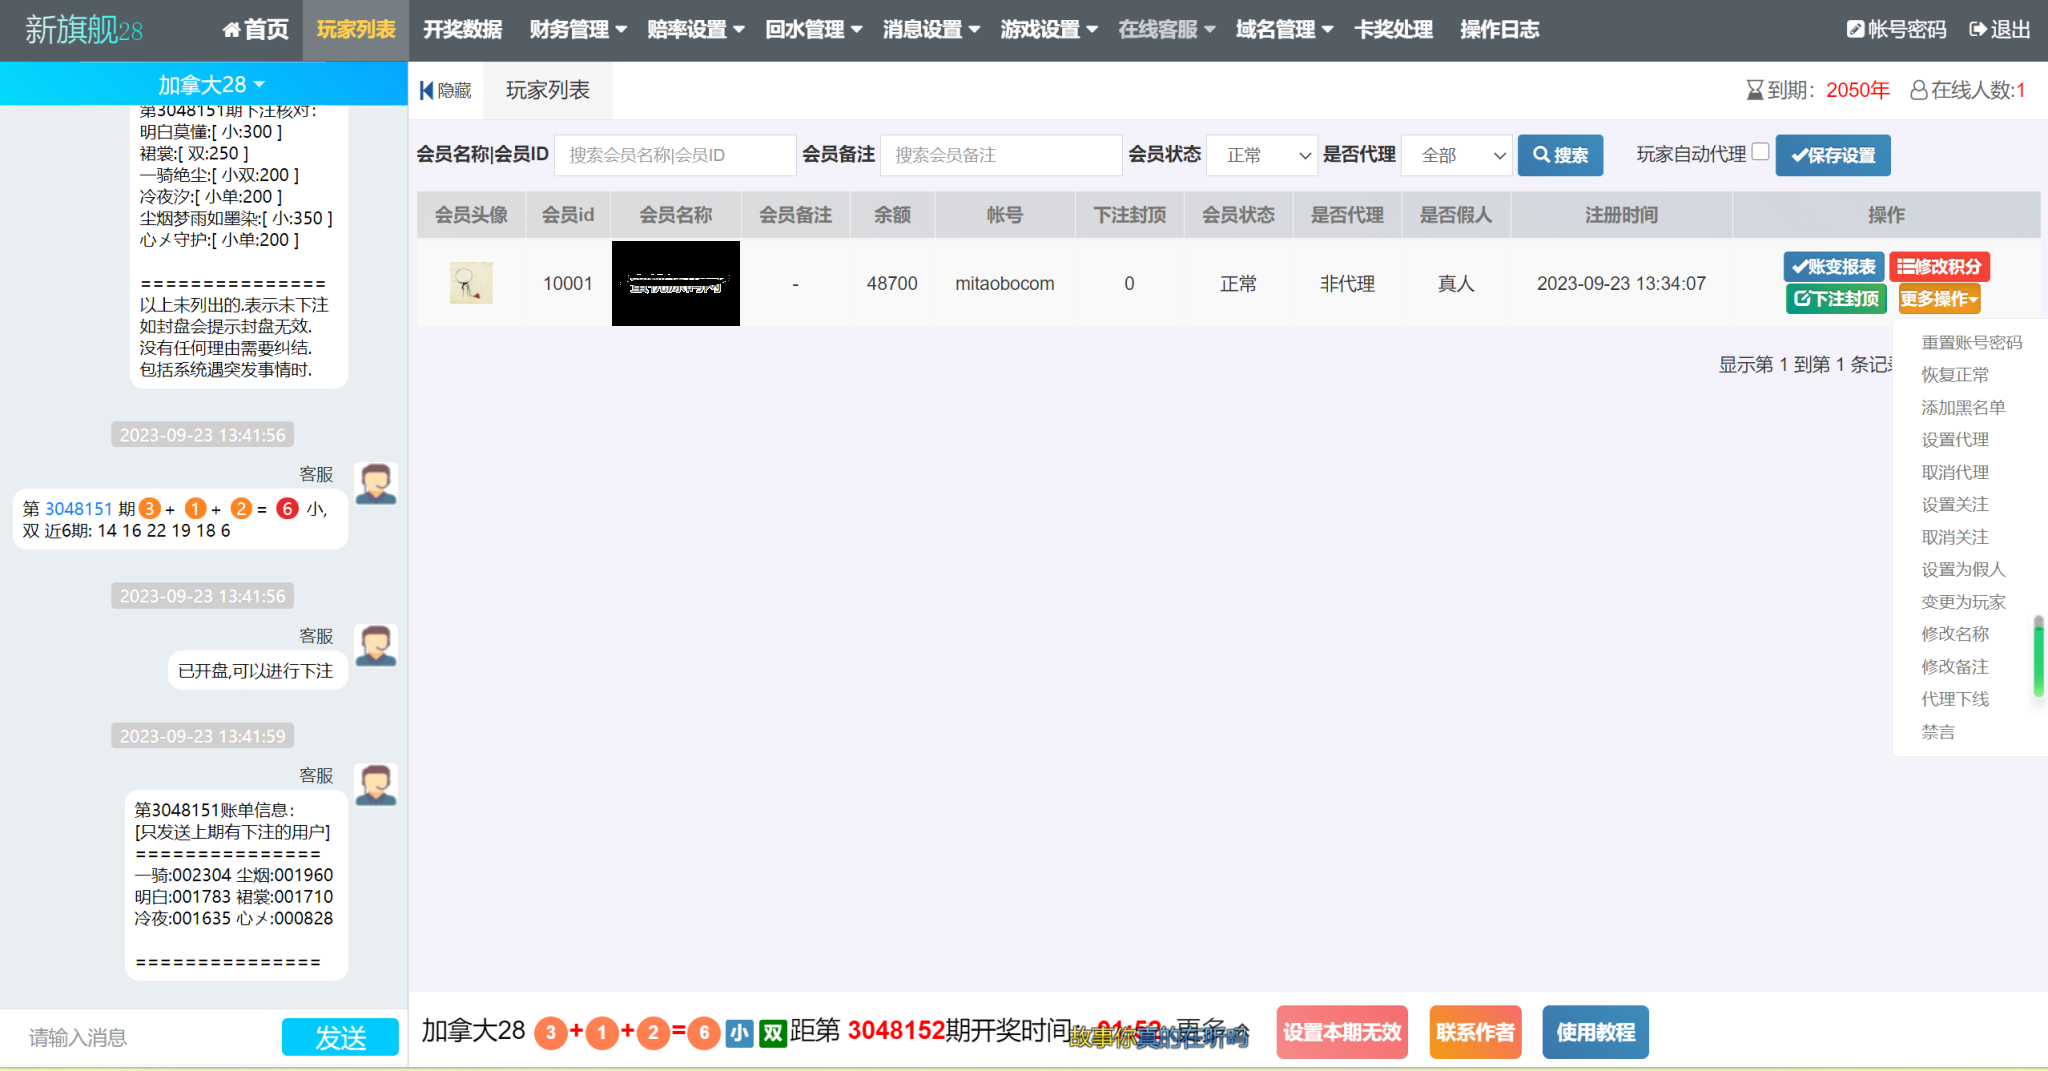Open the 是否代理 dropdown
The width and height of the screenshot is (2048, 1071).
1456,155
